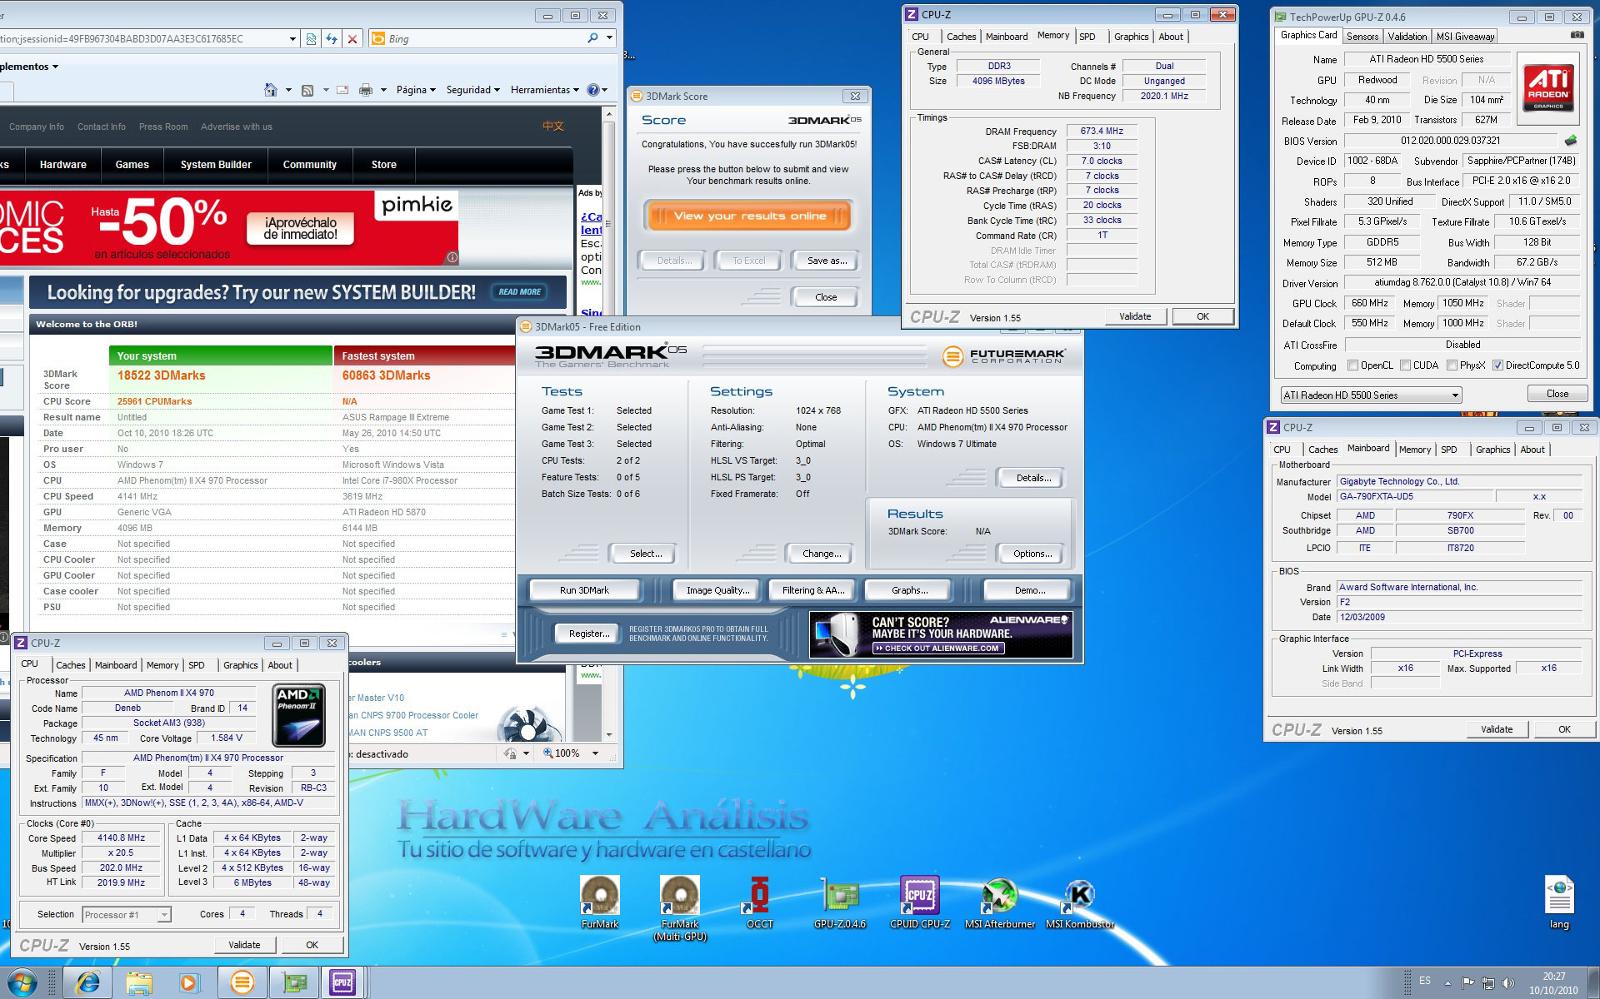Click the Windows Explorer folder taskbar icon

coord(140,982)
